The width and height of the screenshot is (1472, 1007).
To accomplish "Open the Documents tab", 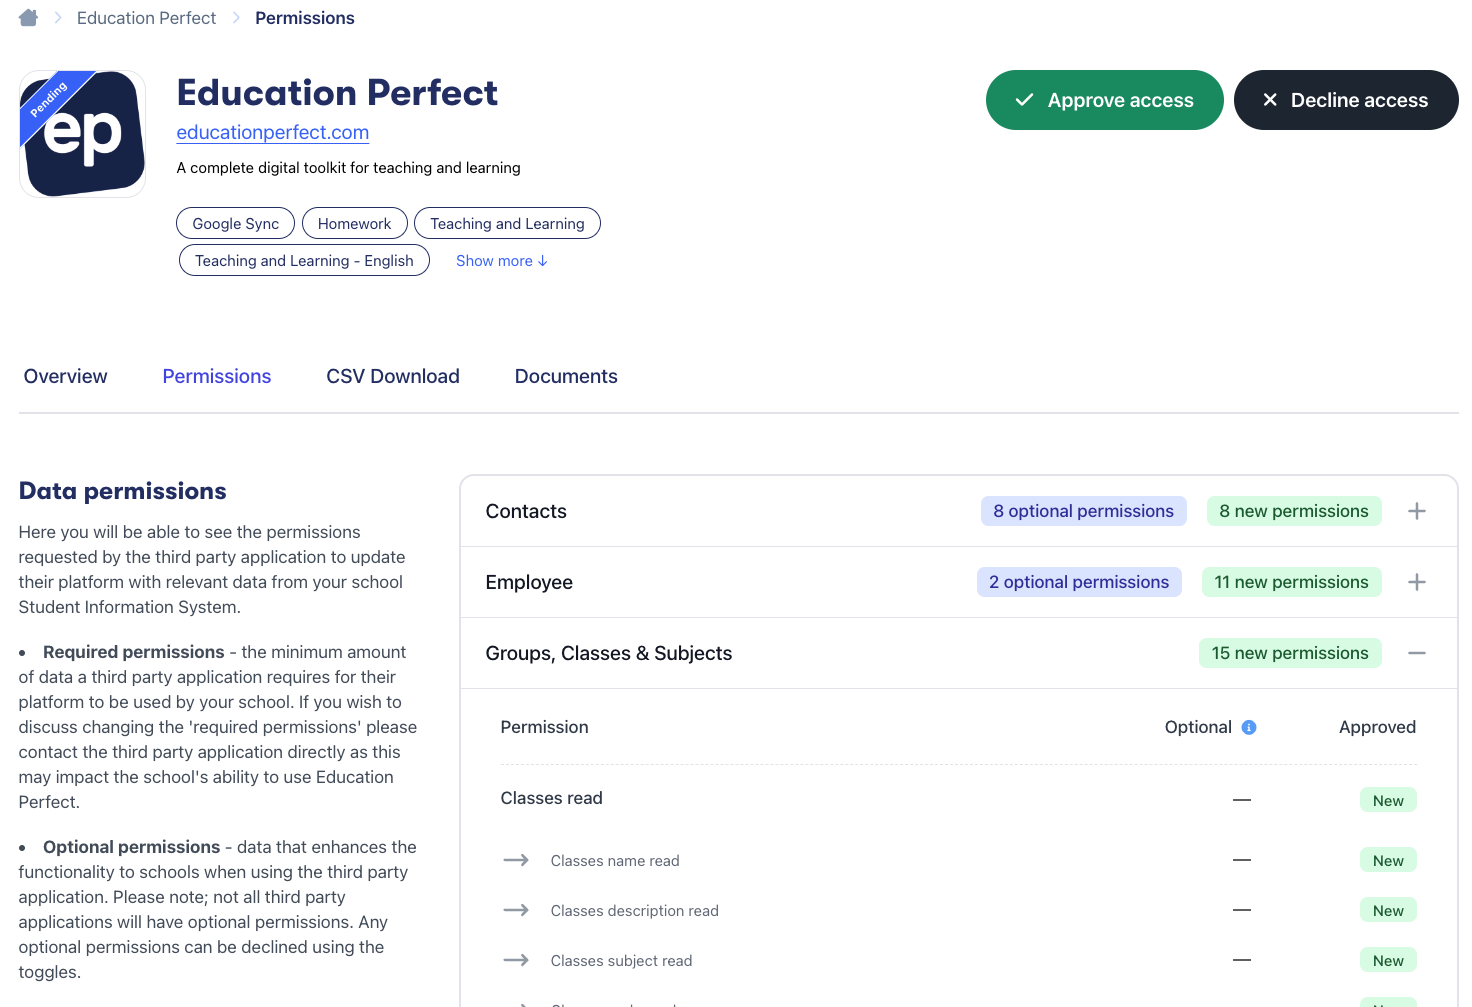I will tap(566, 376).
